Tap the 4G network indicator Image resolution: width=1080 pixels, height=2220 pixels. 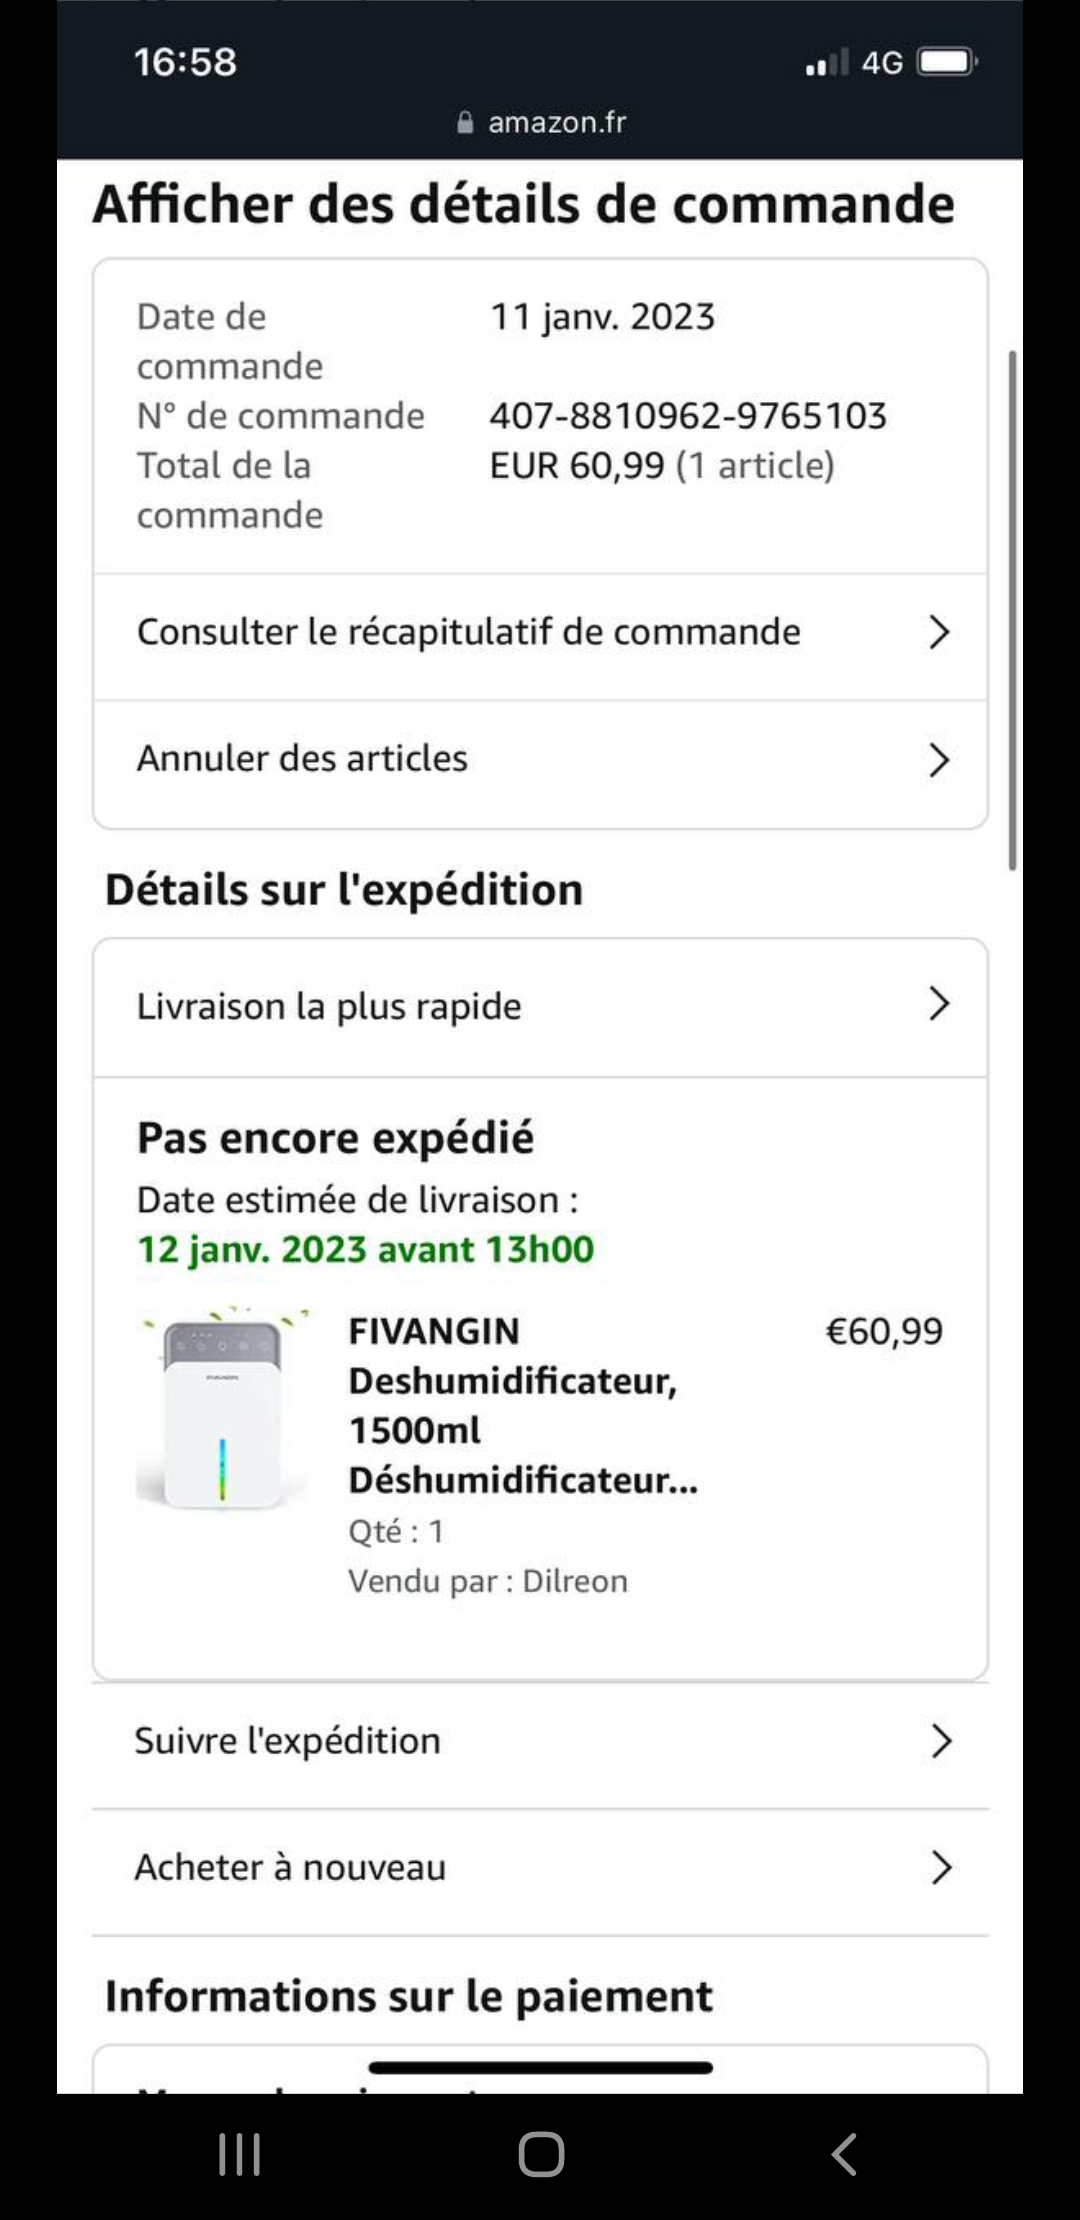pos(882,63)
